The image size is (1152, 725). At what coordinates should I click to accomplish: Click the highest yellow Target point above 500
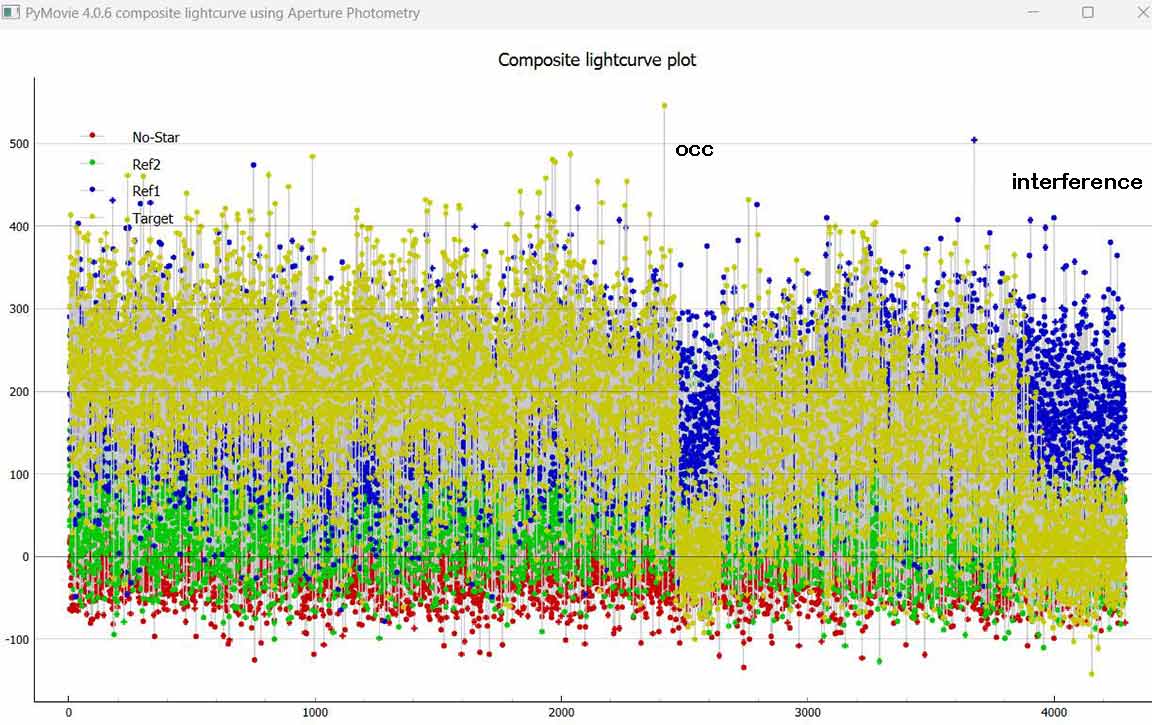664,105
